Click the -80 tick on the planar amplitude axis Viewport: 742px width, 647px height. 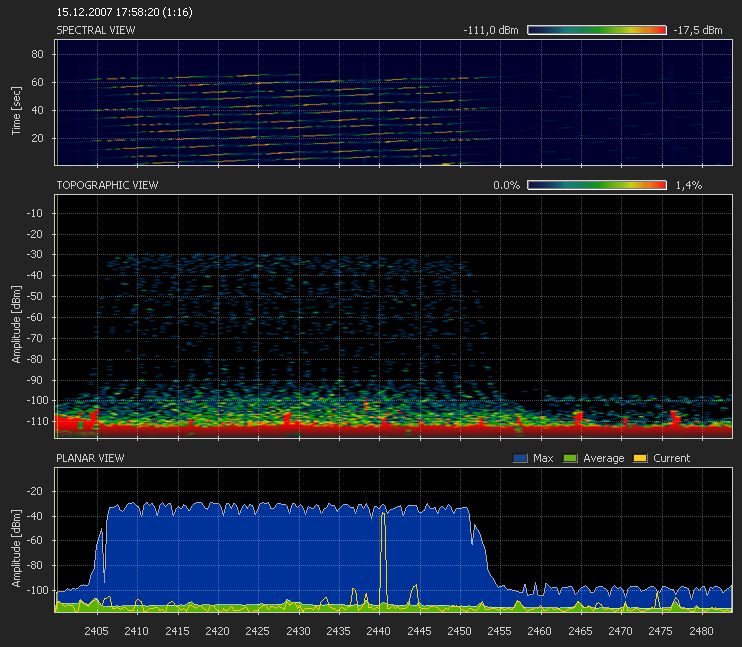point(34,565)
